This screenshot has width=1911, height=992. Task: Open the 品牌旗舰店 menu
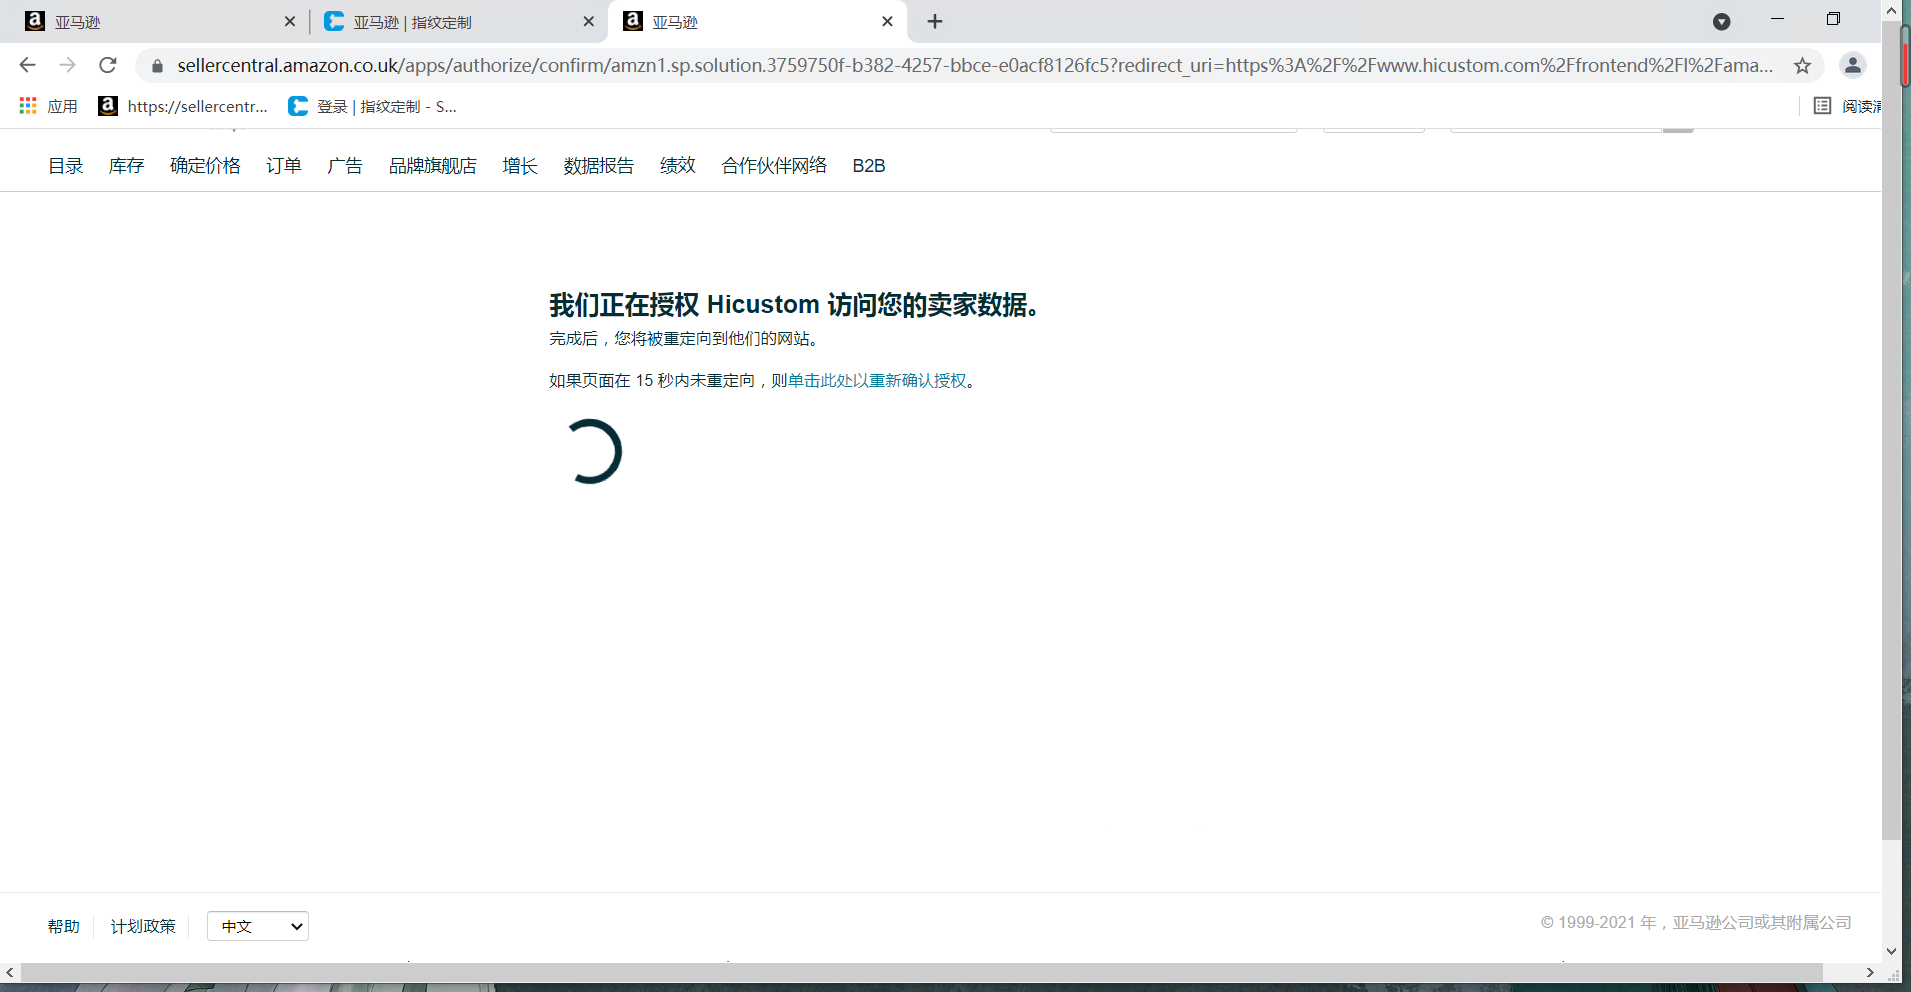click(x=433, y=166)
